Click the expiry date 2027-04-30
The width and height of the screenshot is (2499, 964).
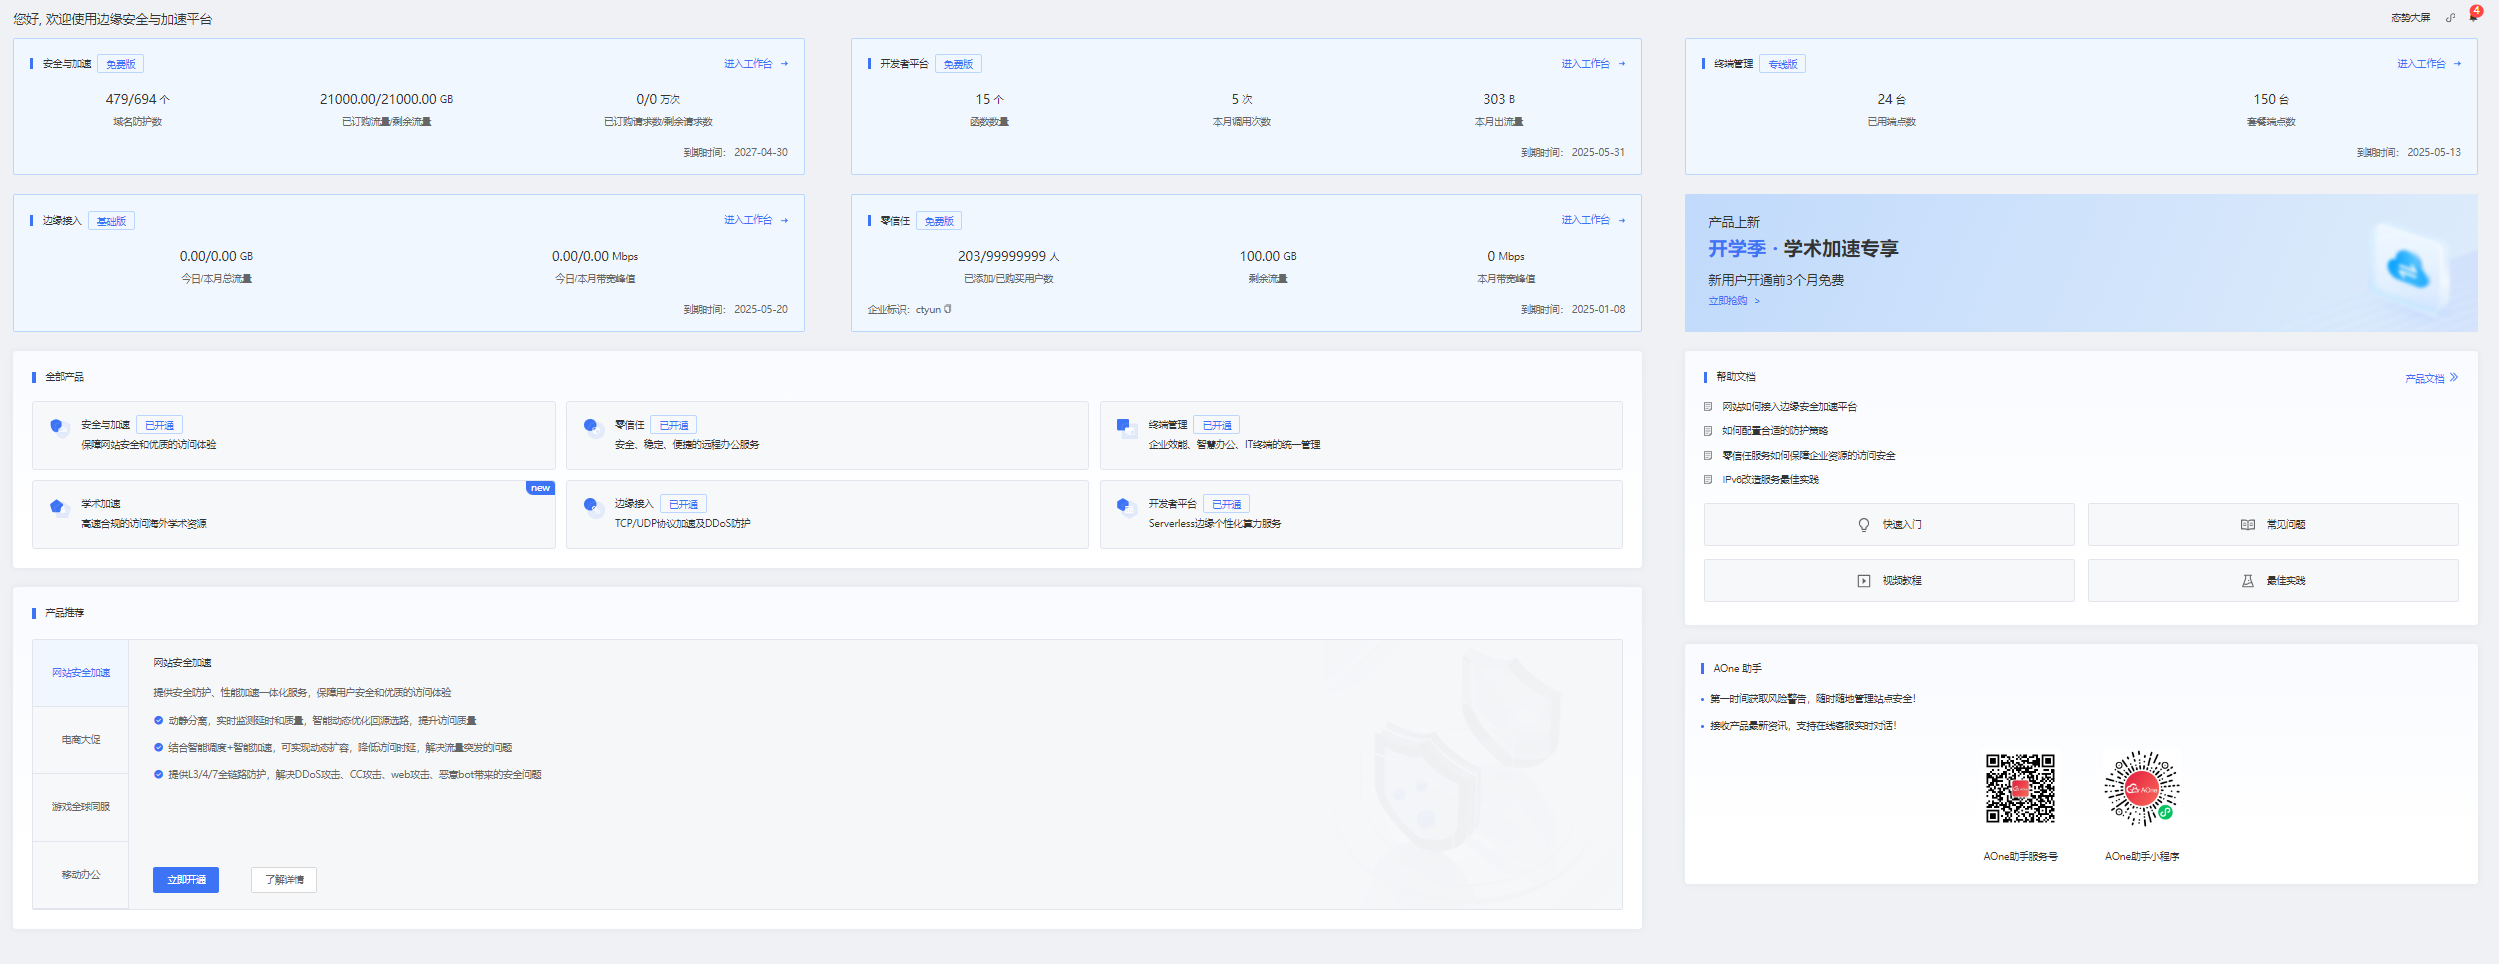760,153
